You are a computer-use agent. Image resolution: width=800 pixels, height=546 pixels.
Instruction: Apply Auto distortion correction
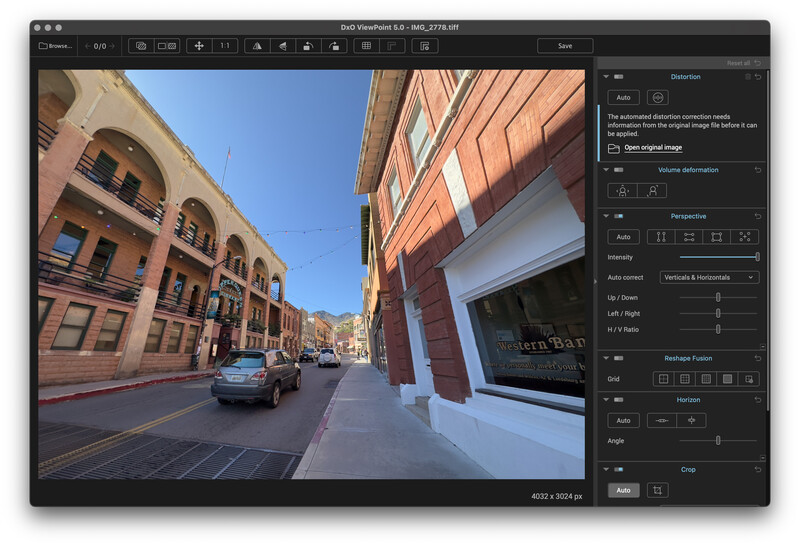point(623,97)
